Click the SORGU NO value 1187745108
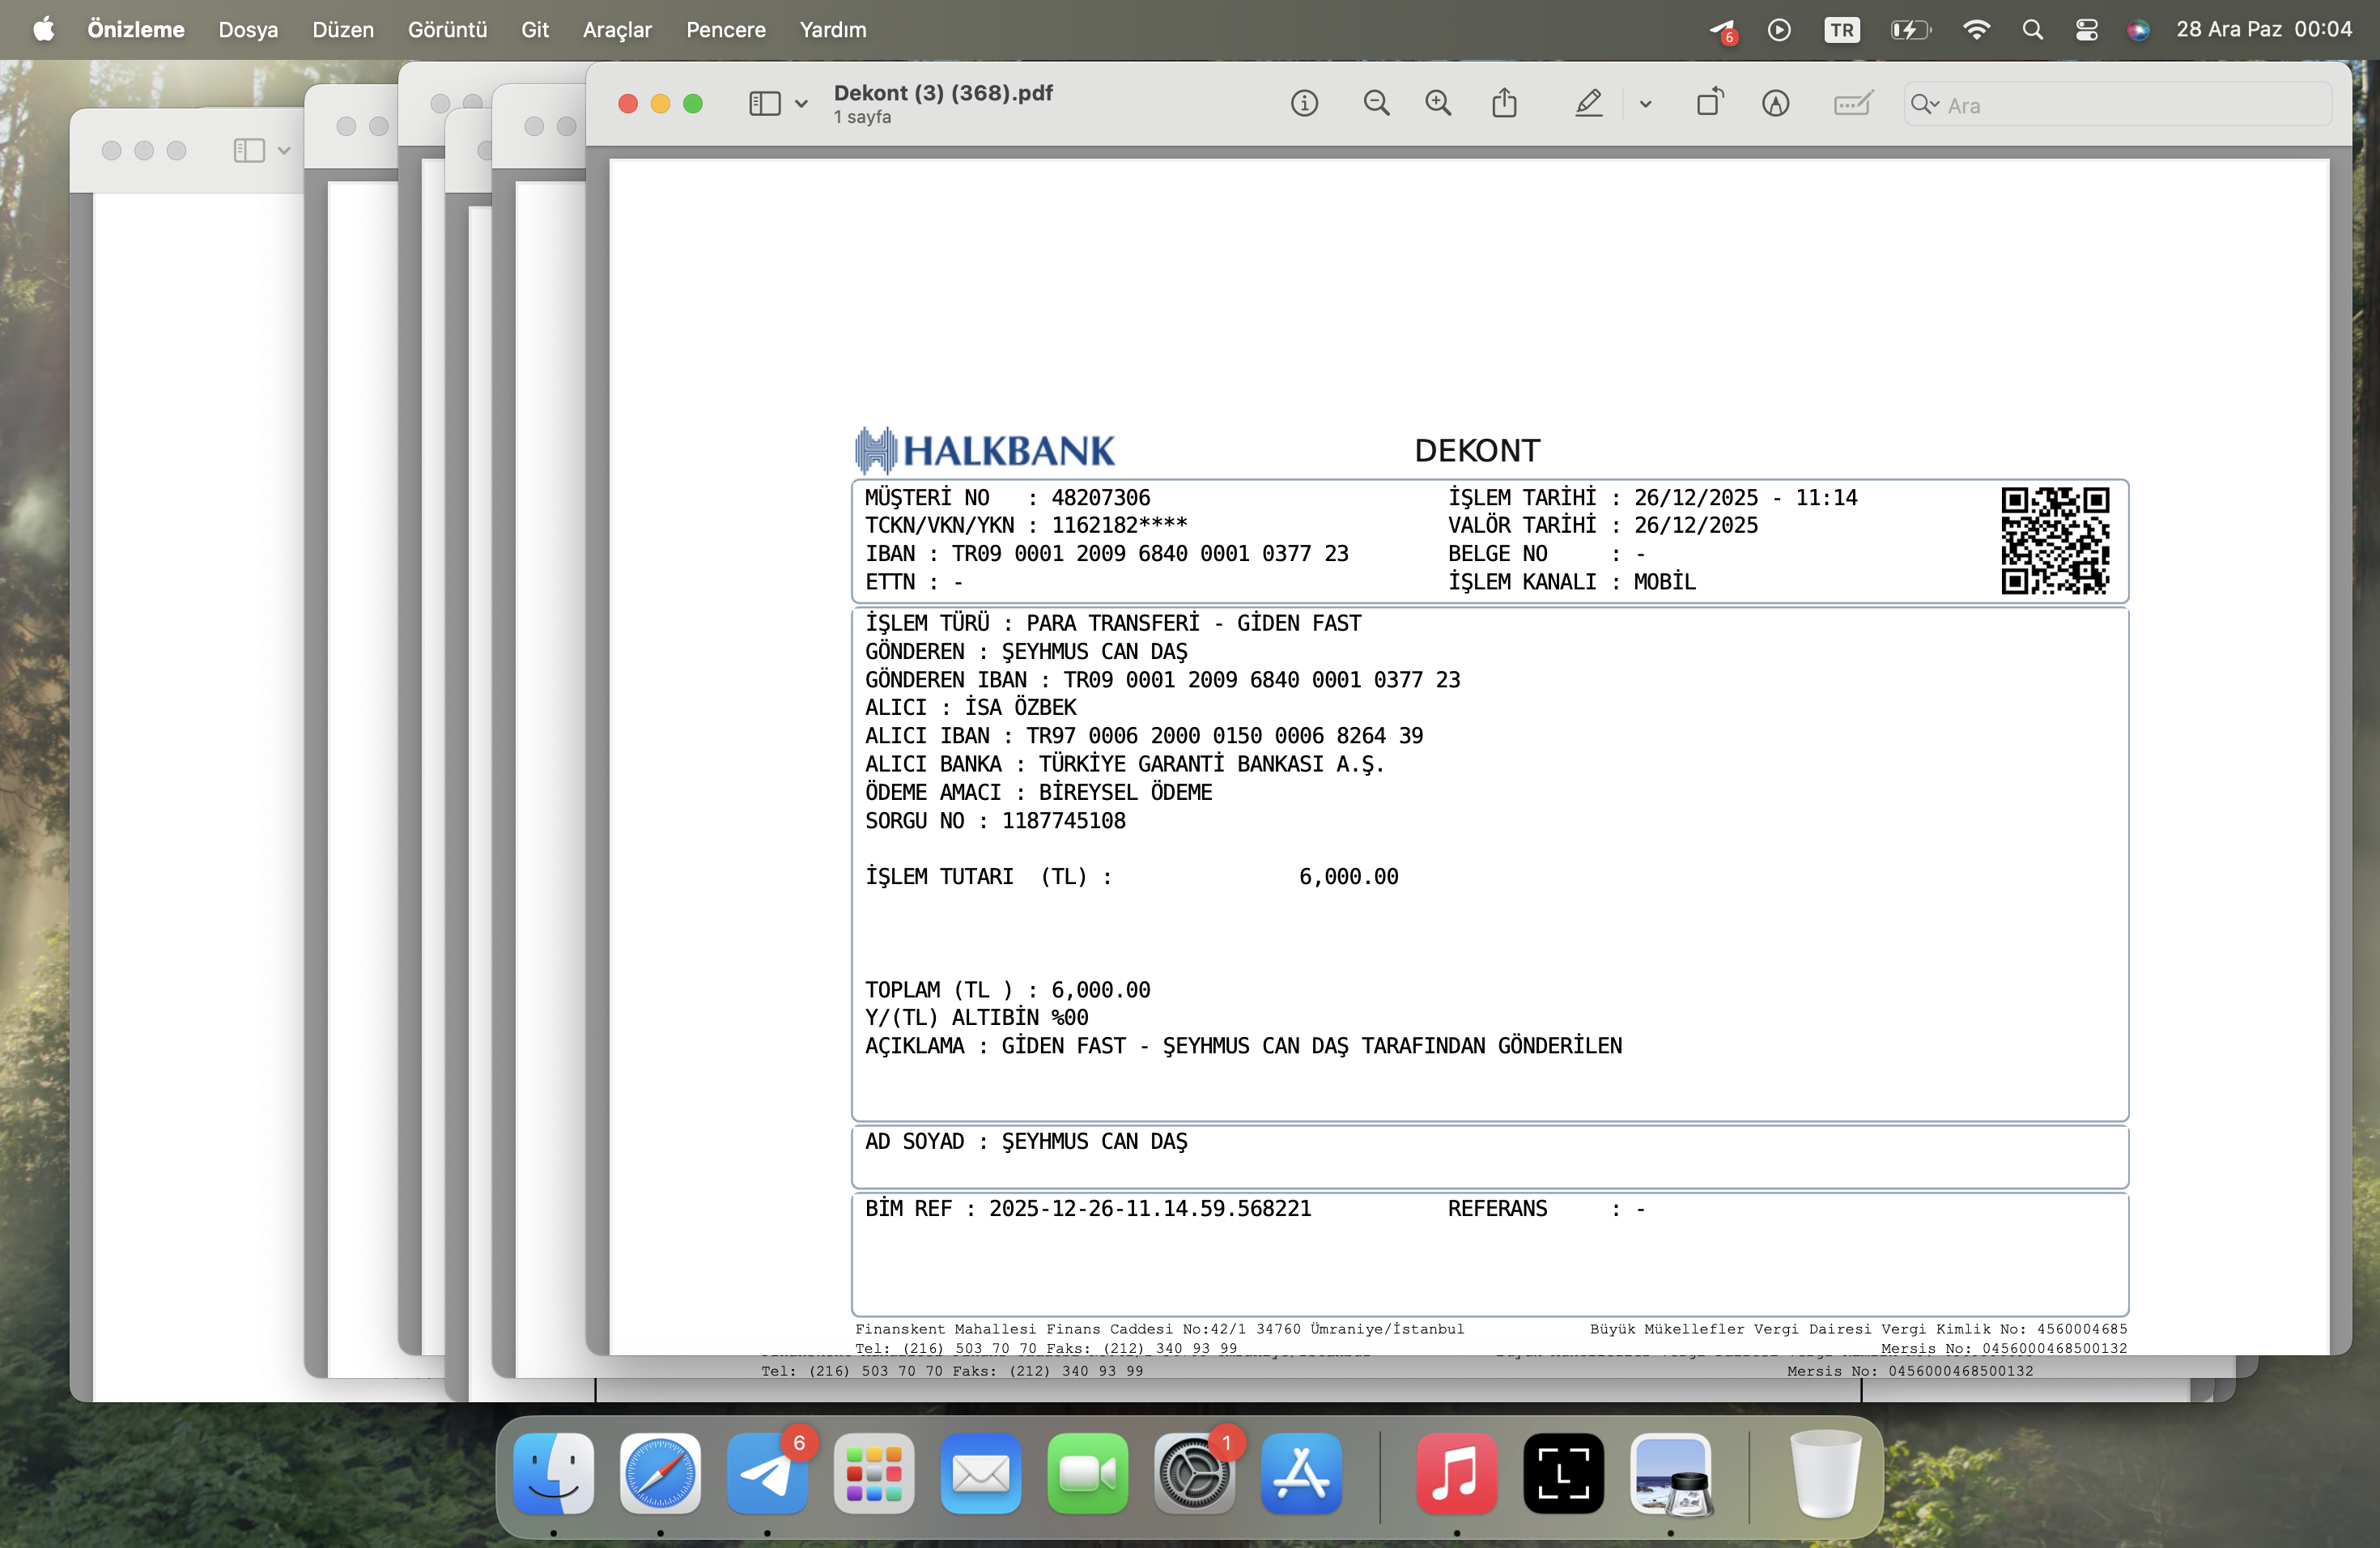 click(x=1064, y=821)
